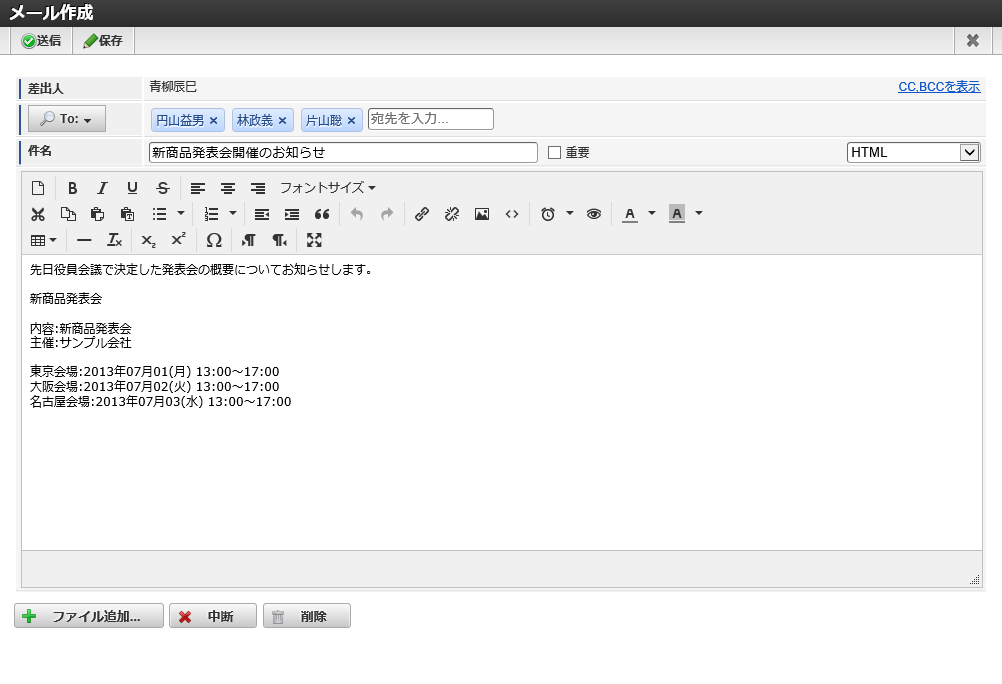Decrease indent icon
Screen dimensions: 1002x684
click(x=262, y=214)
